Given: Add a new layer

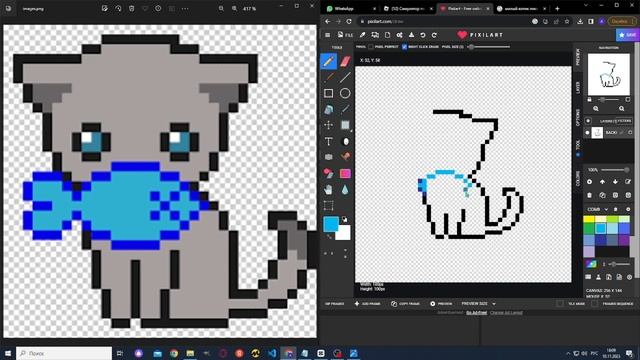Looking at the screenshot, I should pos(589,182).
